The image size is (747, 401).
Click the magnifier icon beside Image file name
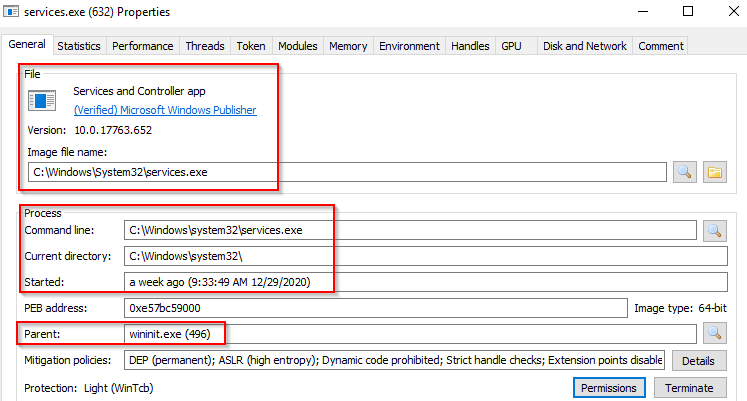[685, 172]
